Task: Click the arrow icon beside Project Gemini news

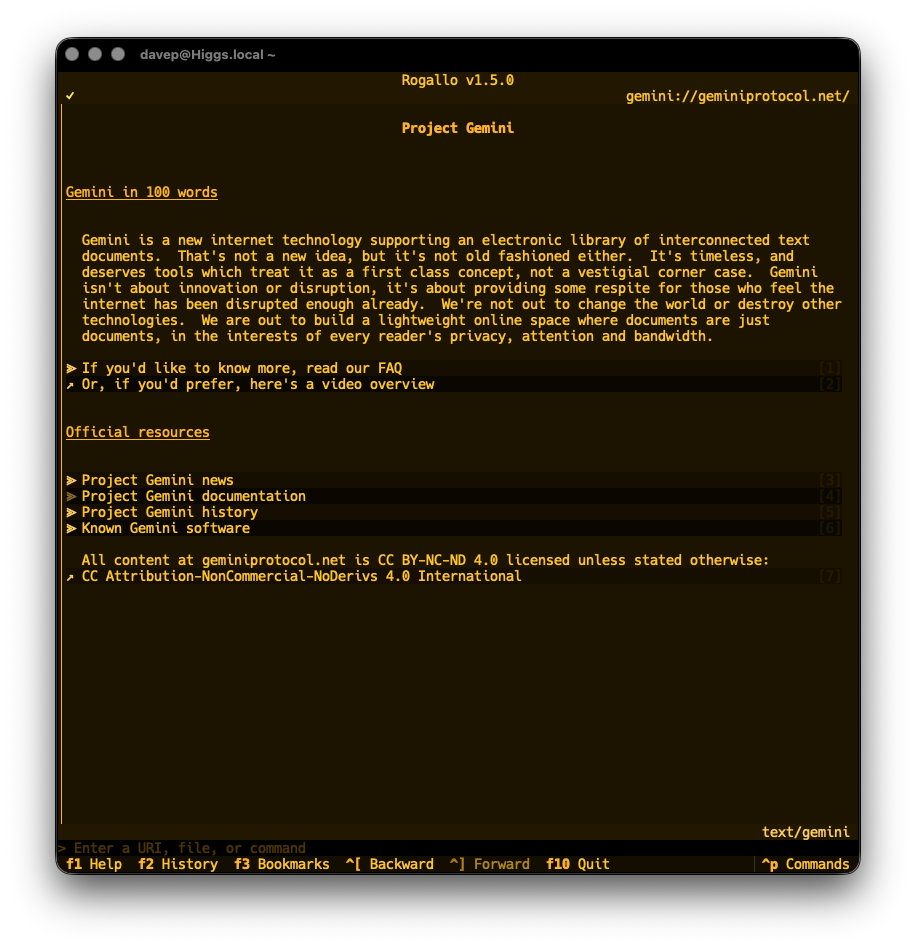Action: [x=71, y=480]
